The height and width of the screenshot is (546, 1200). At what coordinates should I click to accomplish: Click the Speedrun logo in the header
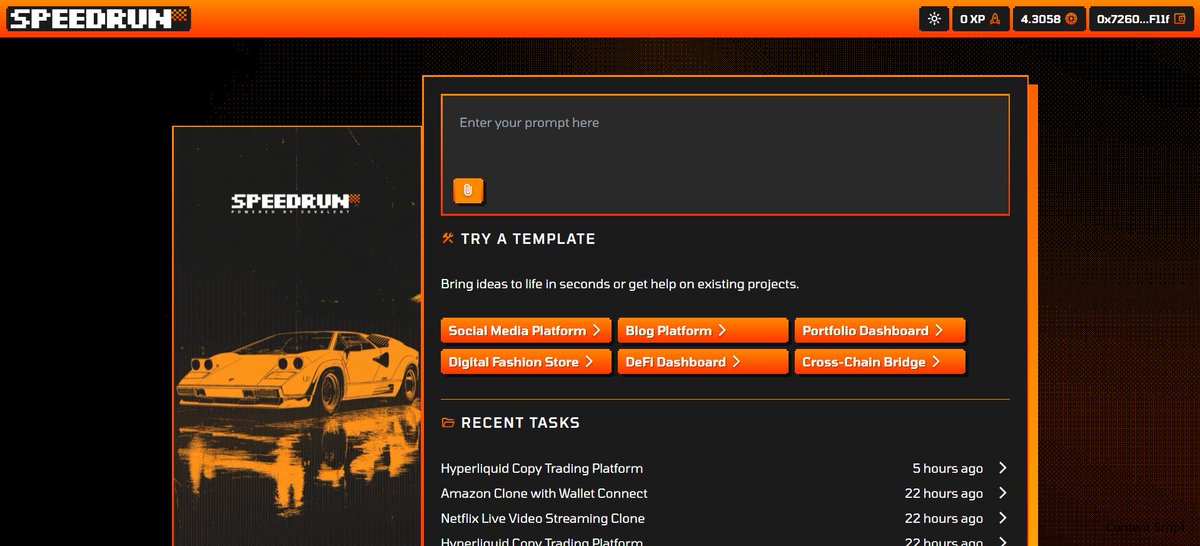(99, 18)
